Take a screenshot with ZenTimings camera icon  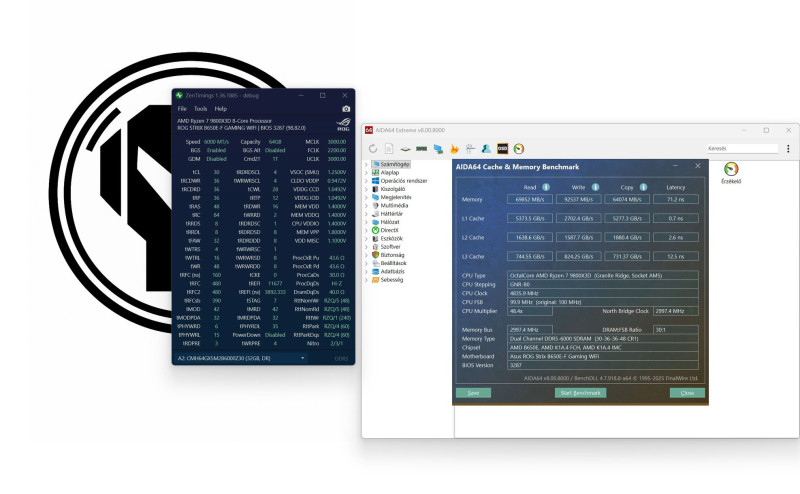tap(346, 109)
